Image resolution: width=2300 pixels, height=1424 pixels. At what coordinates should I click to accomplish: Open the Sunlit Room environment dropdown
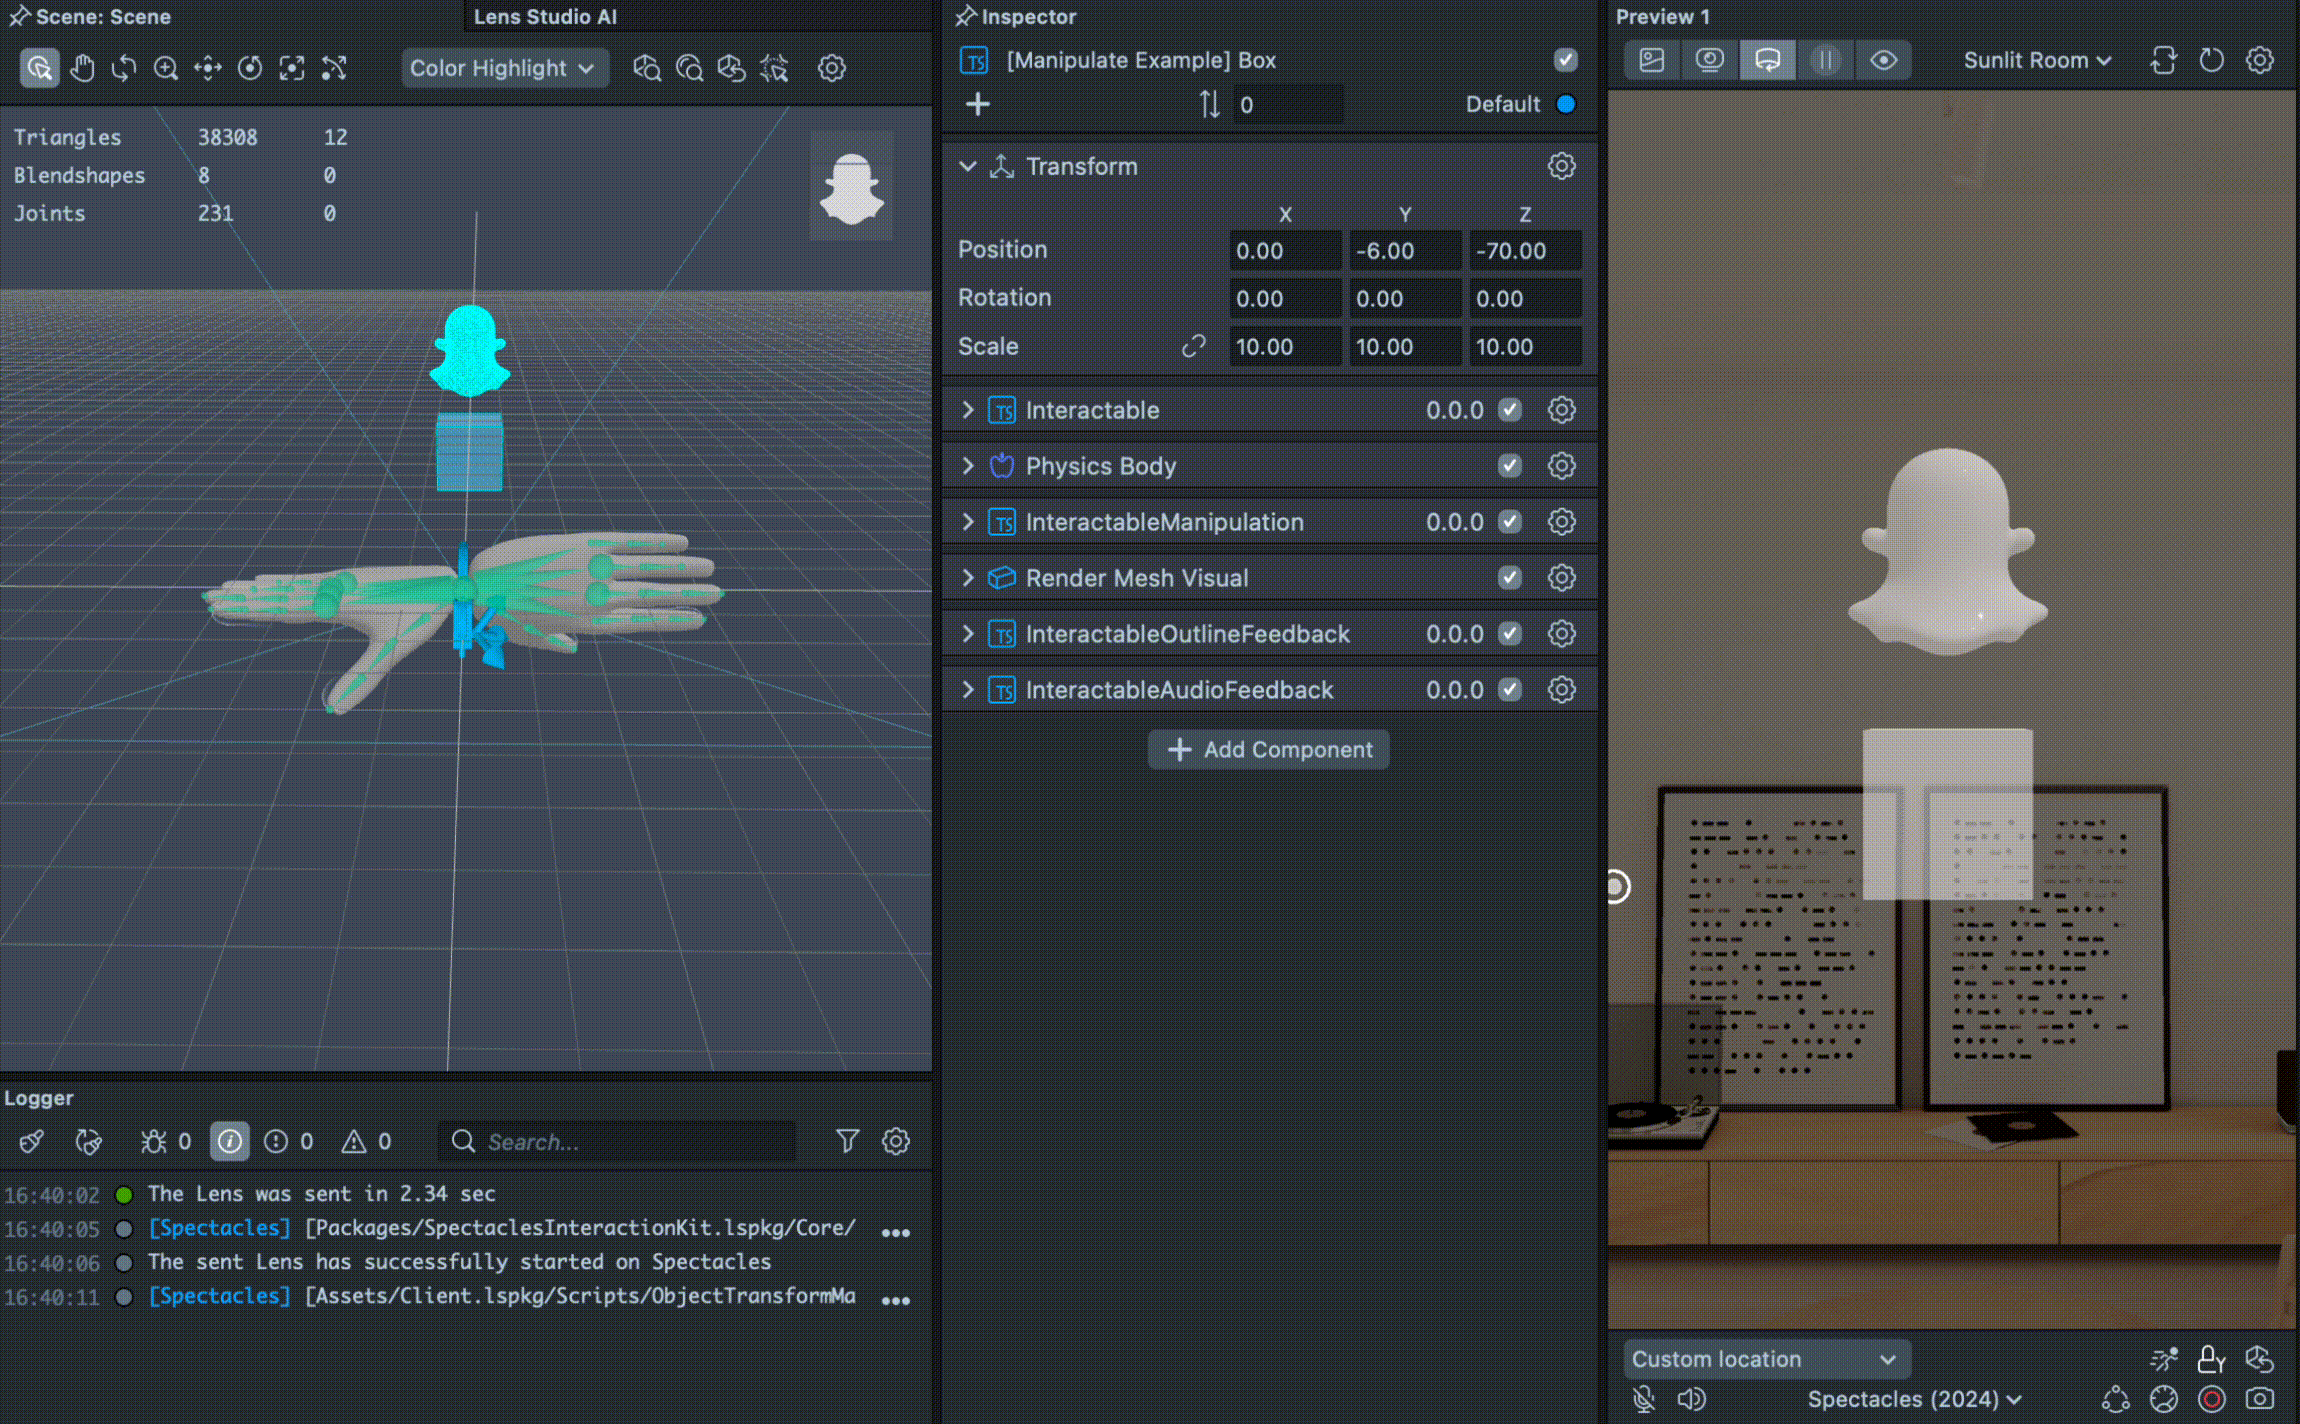point(2036,60)
